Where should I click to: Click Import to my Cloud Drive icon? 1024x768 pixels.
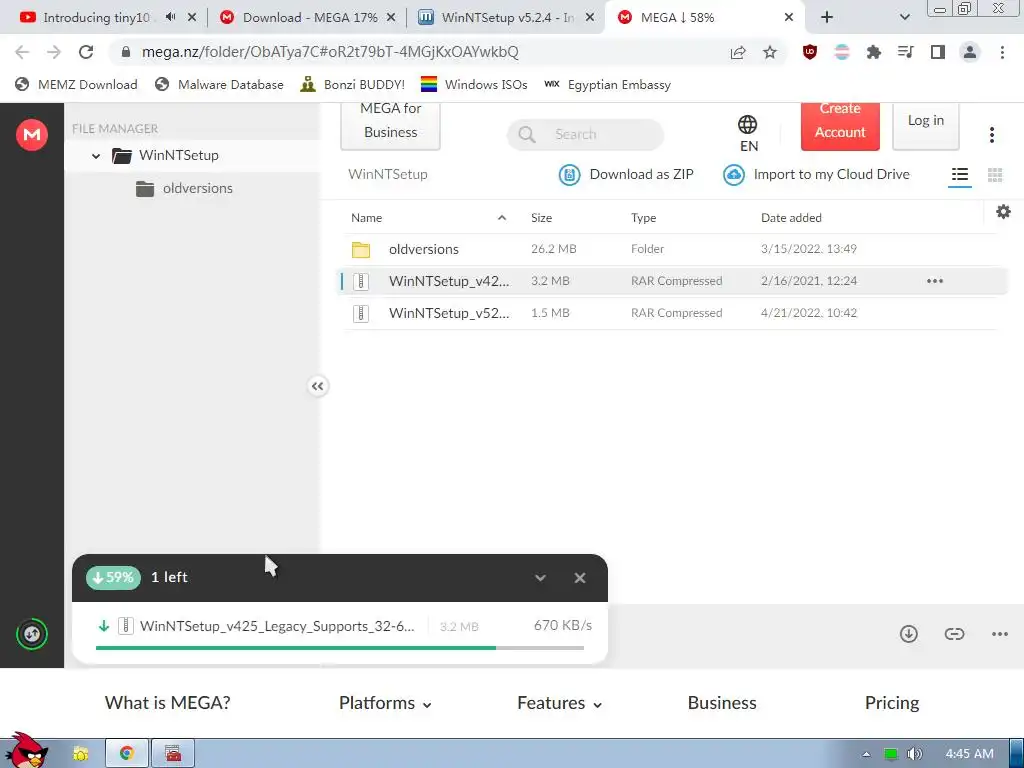click(x=733, y=174)
